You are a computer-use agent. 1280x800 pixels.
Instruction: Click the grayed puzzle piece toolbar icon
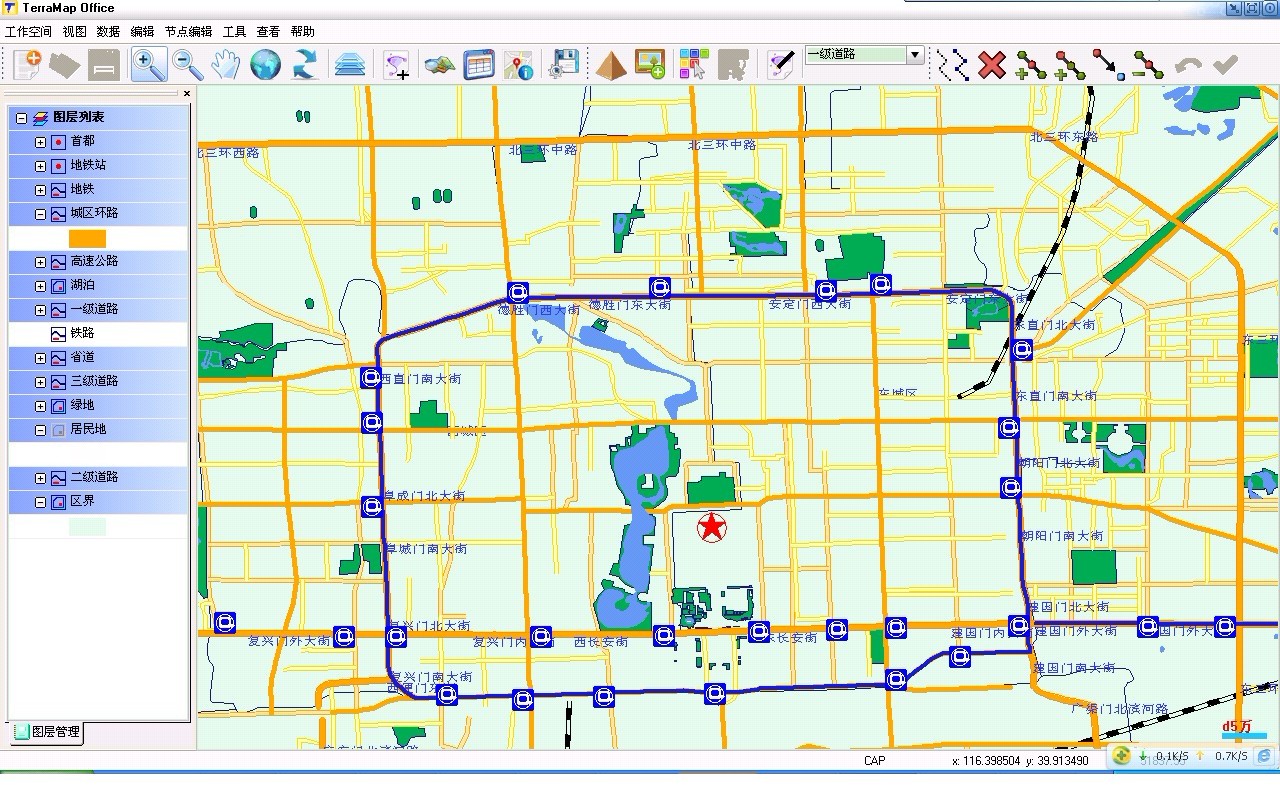point(733,65)
